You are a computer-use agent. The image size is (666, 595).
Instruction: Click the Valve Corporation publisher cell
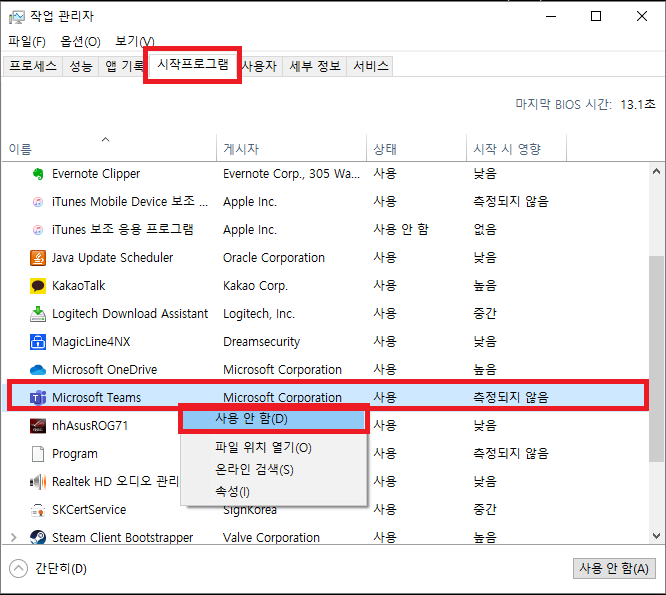pos(271,538)
